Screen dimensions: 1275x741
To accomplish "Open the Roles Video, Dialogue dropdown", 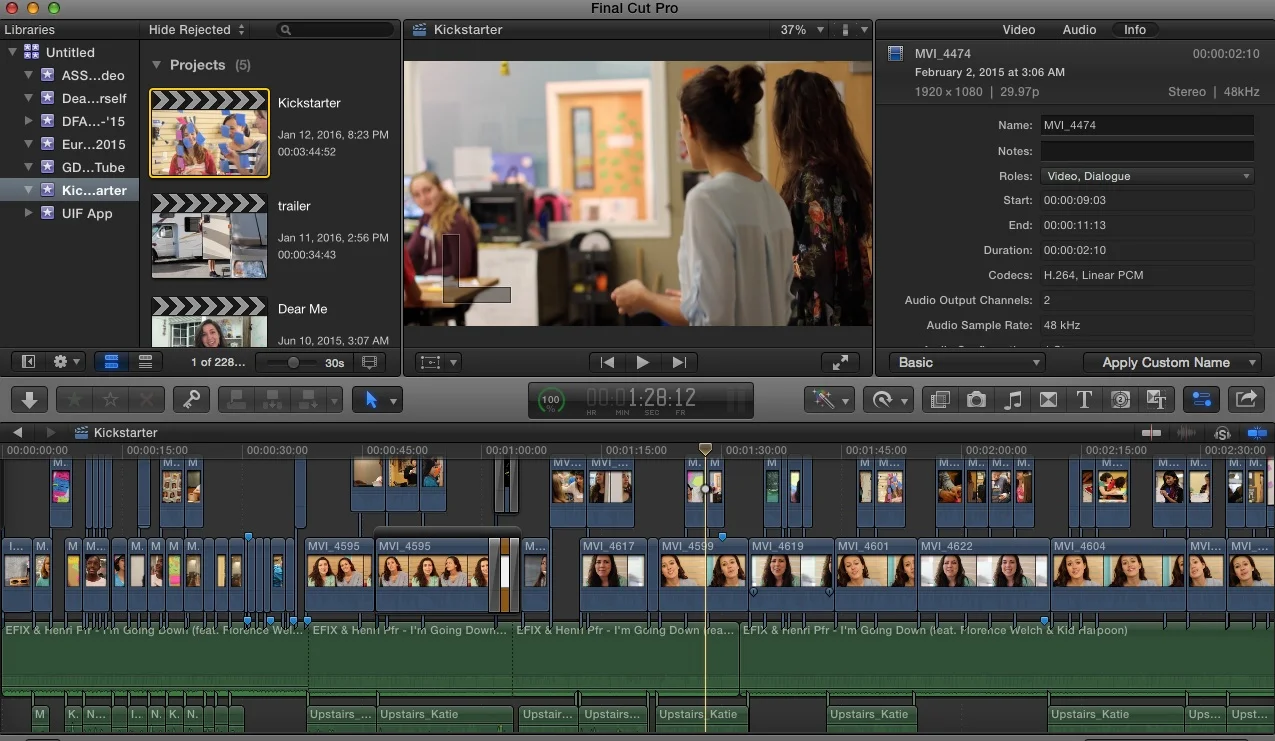I will 1147,176.
